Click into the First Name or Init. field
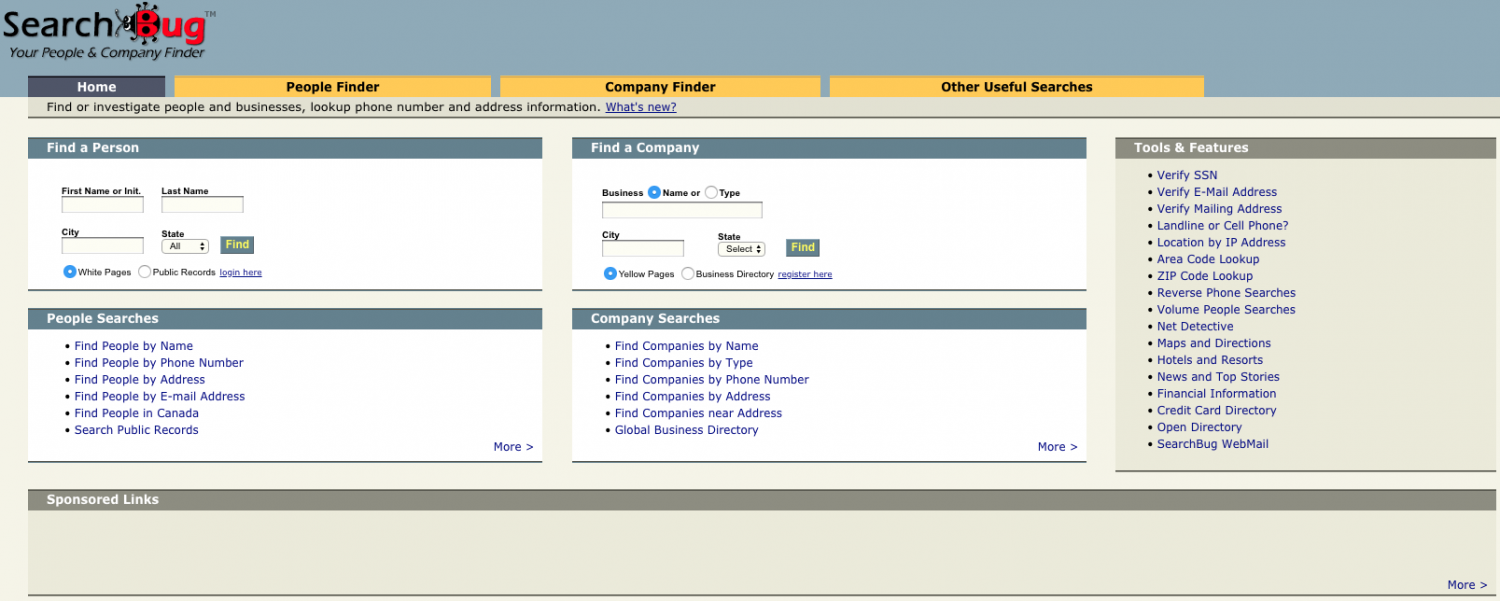 pyautogui.click(x=102, y=205)
